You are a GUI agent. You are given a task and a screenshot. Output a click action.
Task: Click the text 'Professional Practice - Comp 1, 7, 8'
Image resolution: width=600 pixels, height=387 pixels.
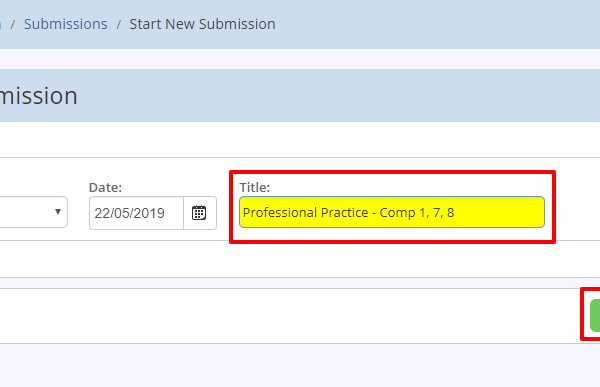tap(348, 212)
